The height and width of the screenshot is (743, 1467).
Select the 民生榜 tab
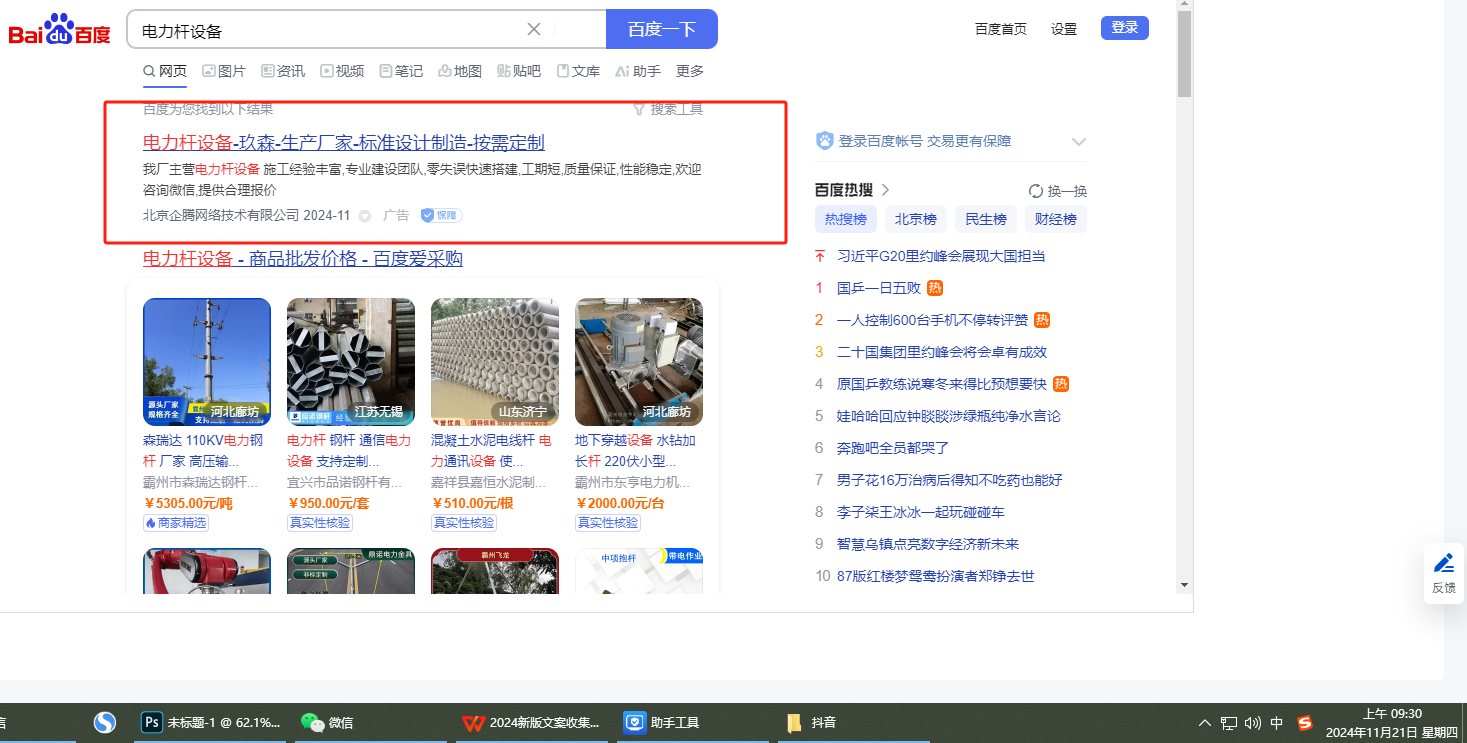point(986,219)
